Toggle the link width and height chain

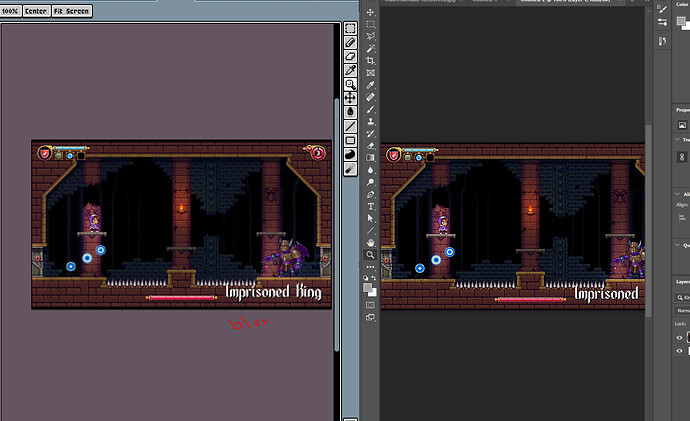682,157
